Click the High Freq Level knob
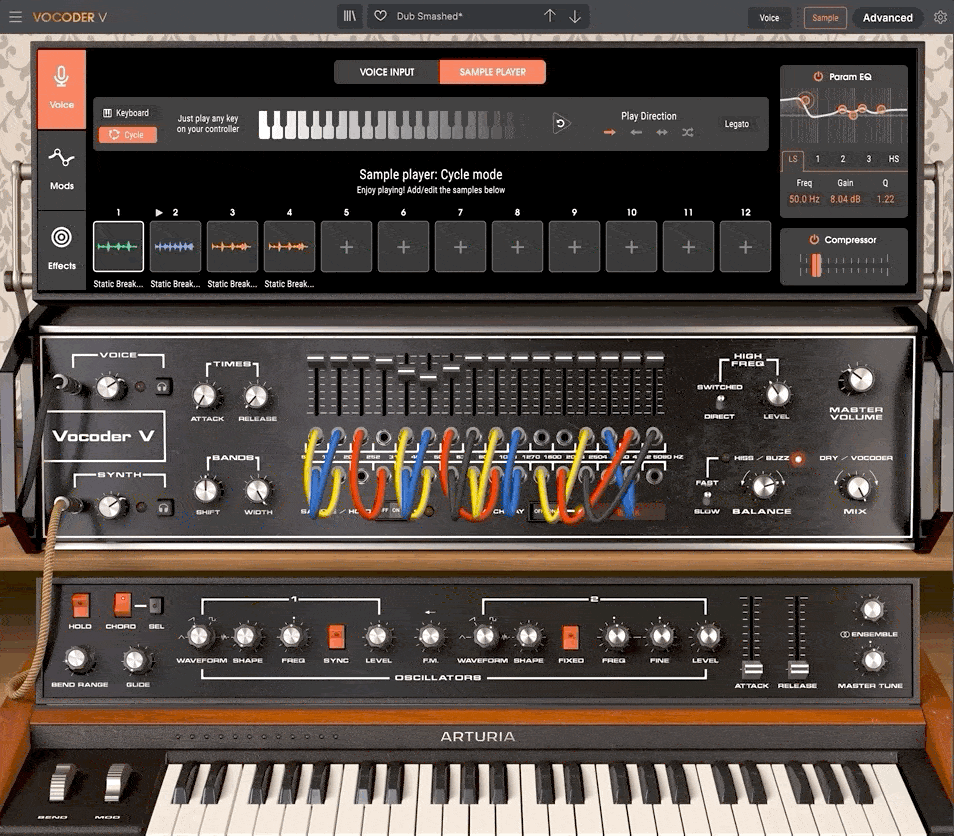 (x=777, y=394)
